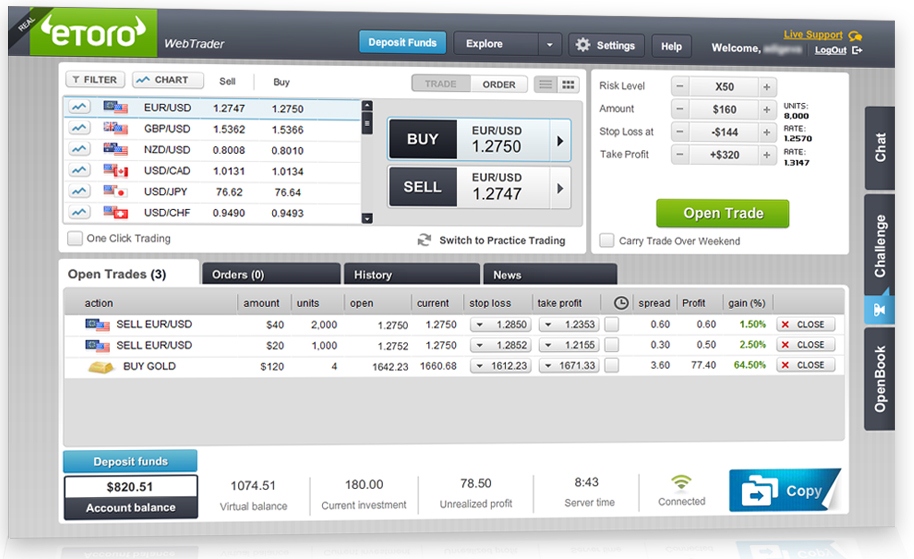Screen dimensions: 914x559
Task: Tick the checkbox in the $20 SELL EUR/USD row
Action: click(x=611, y=345)
